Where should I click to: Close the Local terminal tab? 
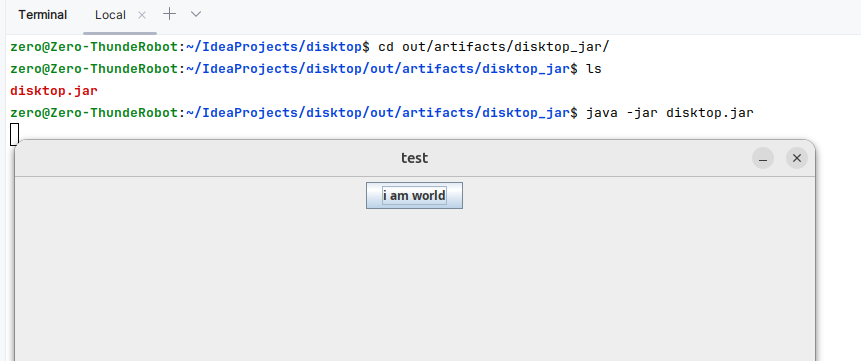coord(142,15)
